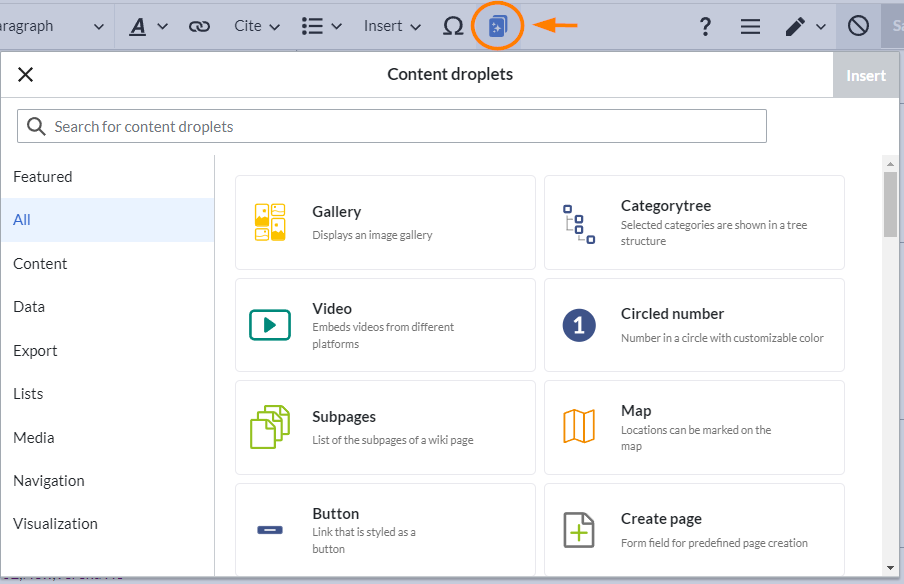Show the Navigation category droplets

pyautogui.click(x=49, y=481)
